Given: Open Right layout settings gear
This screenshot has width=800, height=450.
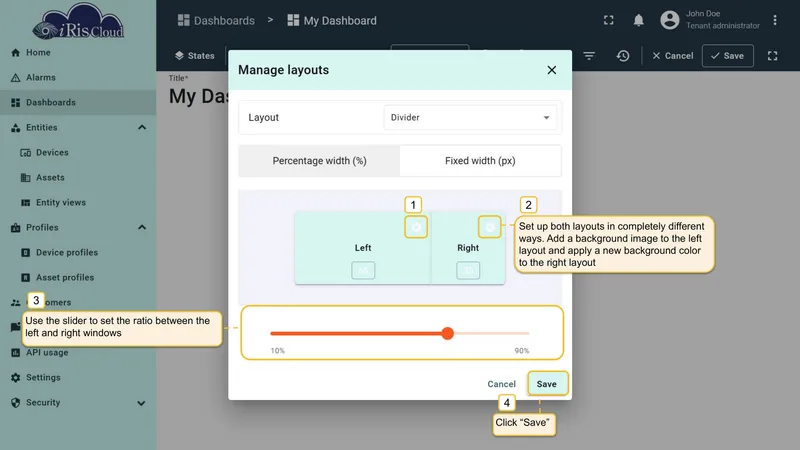Looking at the screenshot, I should click(x=489, y=227).
